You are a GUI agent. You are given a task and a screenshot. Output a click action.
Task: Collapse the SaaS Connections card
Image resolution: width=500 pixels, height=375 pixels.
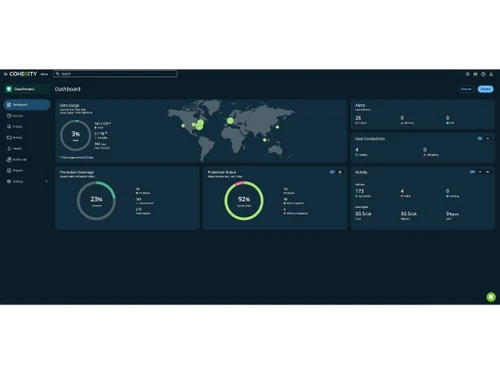pyautogui.click(x=487, y=139)
